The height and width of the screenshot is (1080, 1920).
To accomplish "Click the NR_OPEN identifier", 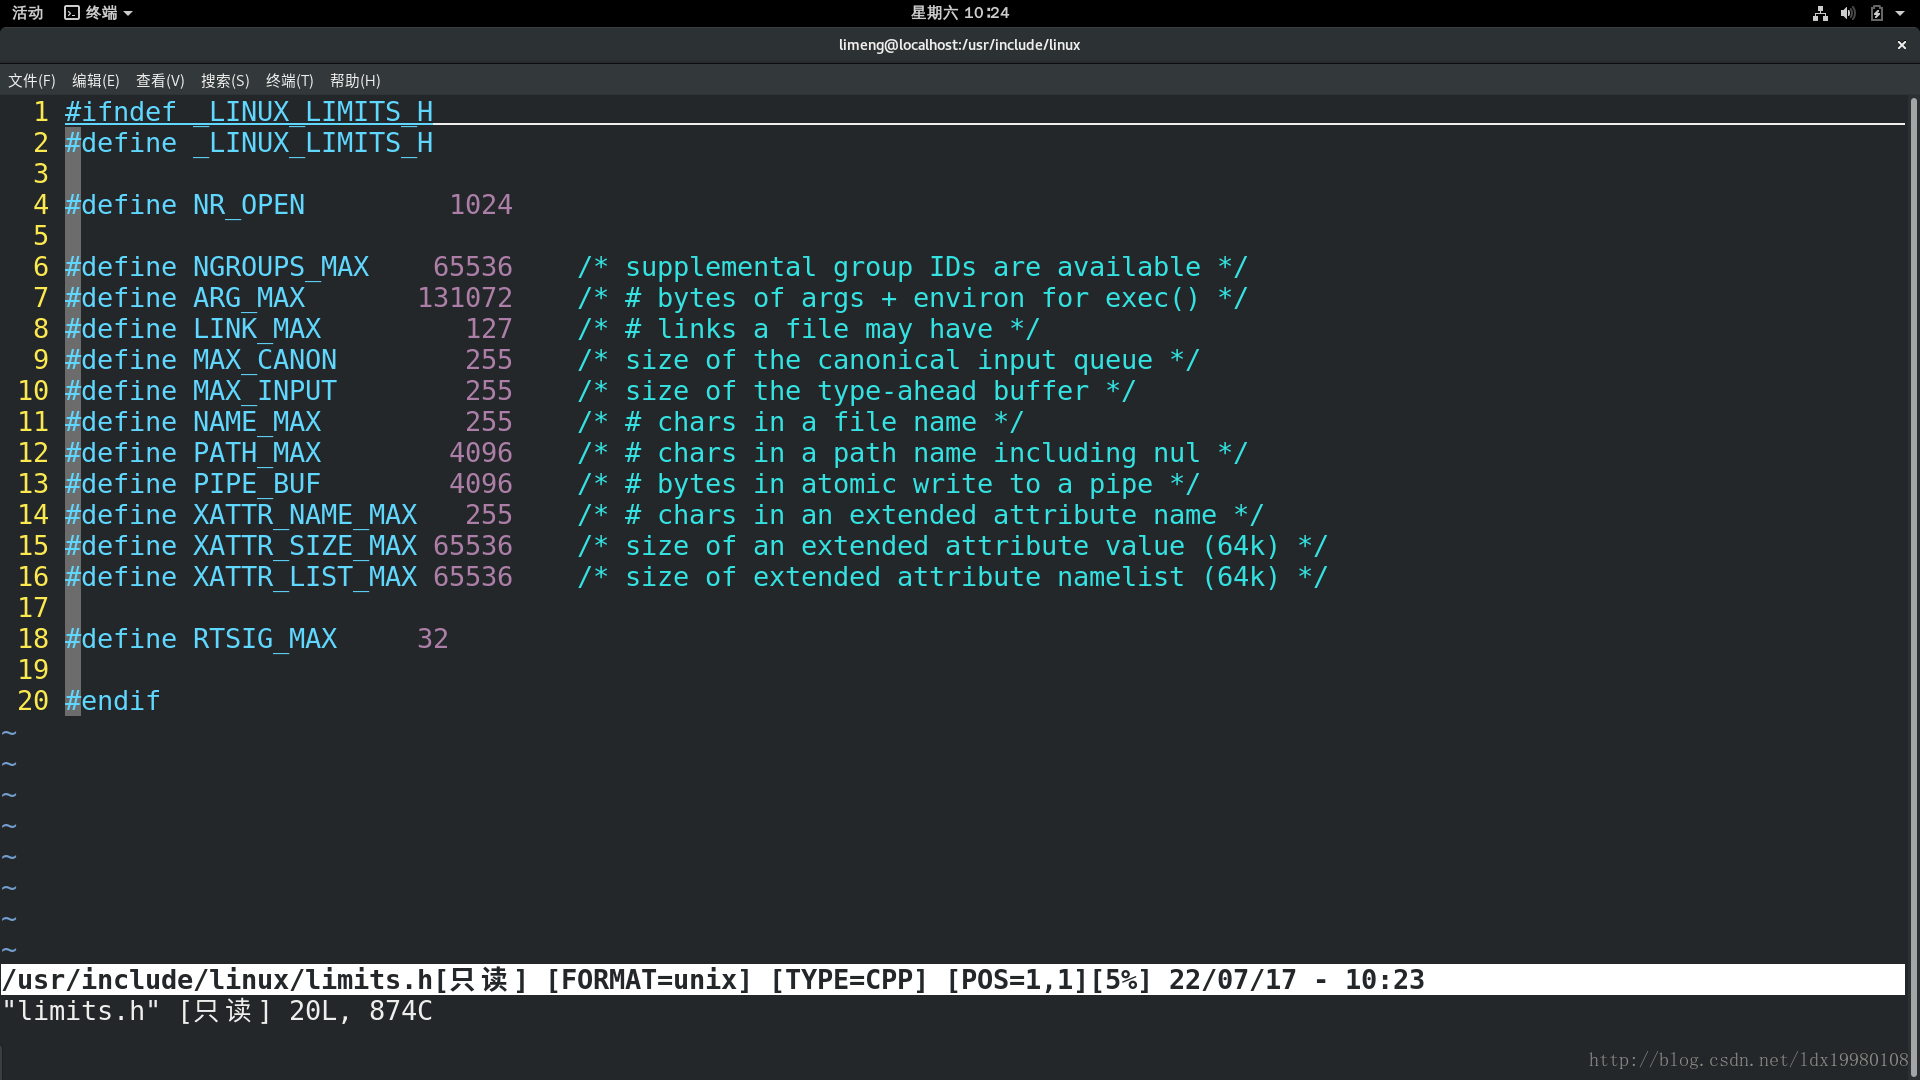I will 249,205.
